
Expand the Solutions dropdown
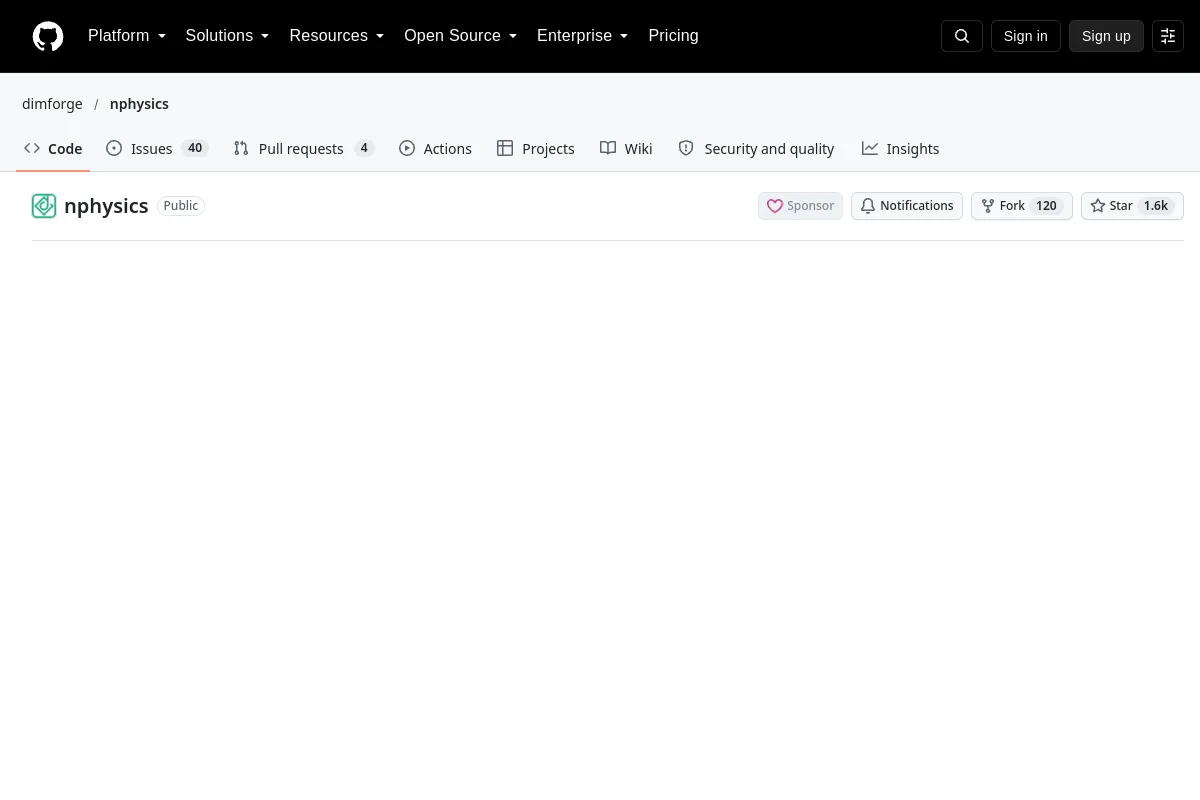click(x=227, y=36)
